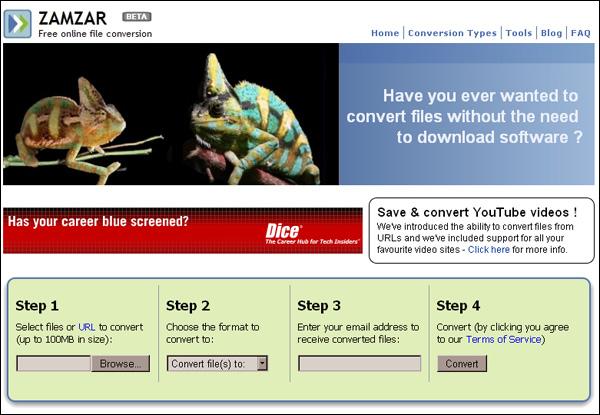Open the Blog navigation link

pyautogui.click(x=551, y=33)
